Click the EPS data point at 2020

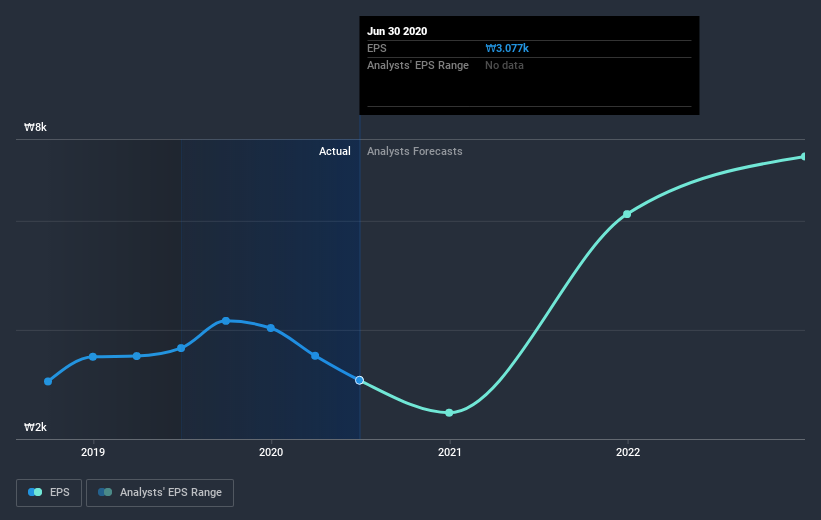pos(271,328)
